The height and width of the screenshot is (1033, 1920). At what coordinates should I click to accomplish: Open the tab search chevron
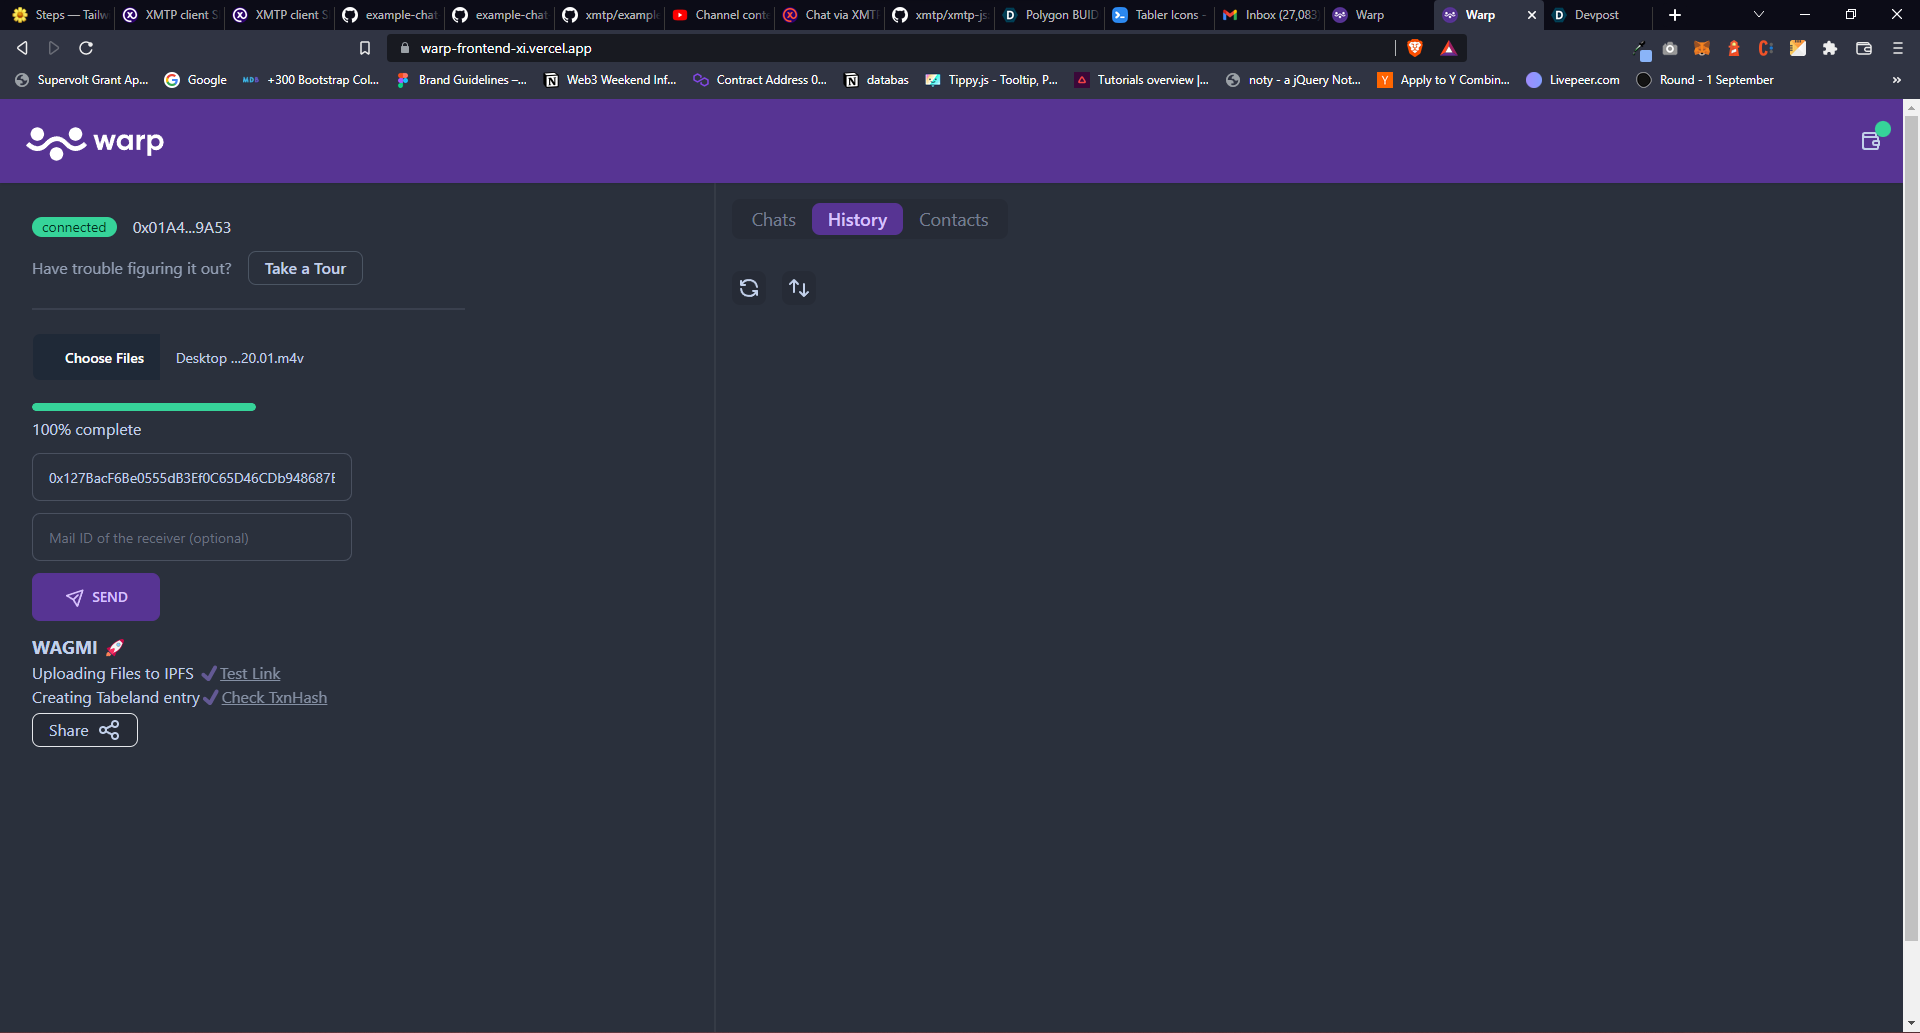pos(1758,14)
